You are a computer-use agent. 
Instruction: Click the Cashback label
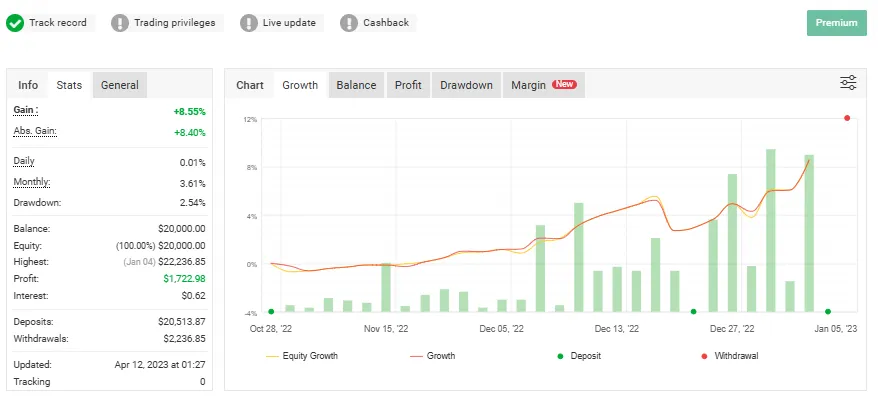[x=386, y=23]
